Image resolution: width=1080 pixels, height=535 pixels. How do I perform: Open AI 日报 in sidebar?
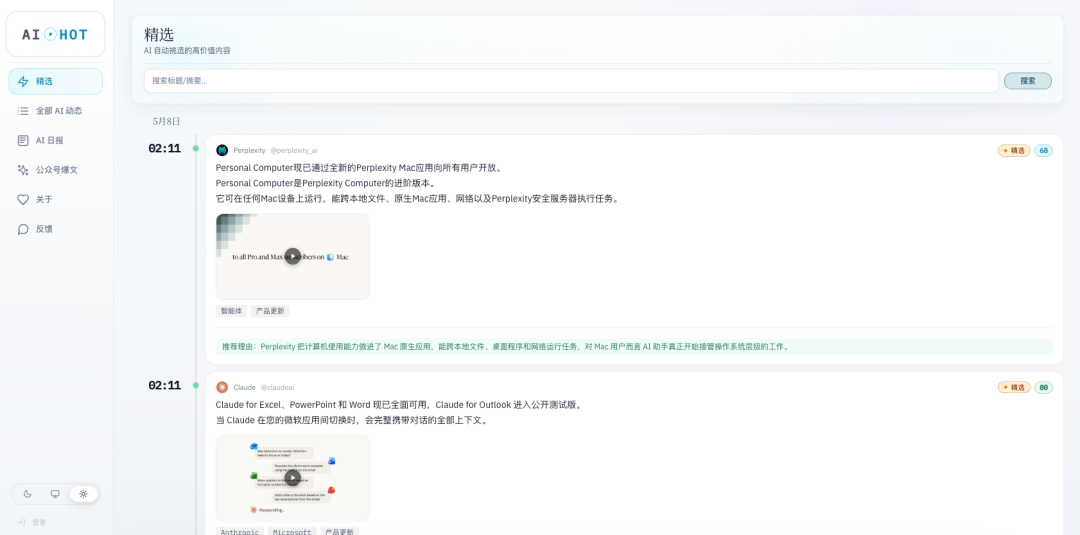55,140
